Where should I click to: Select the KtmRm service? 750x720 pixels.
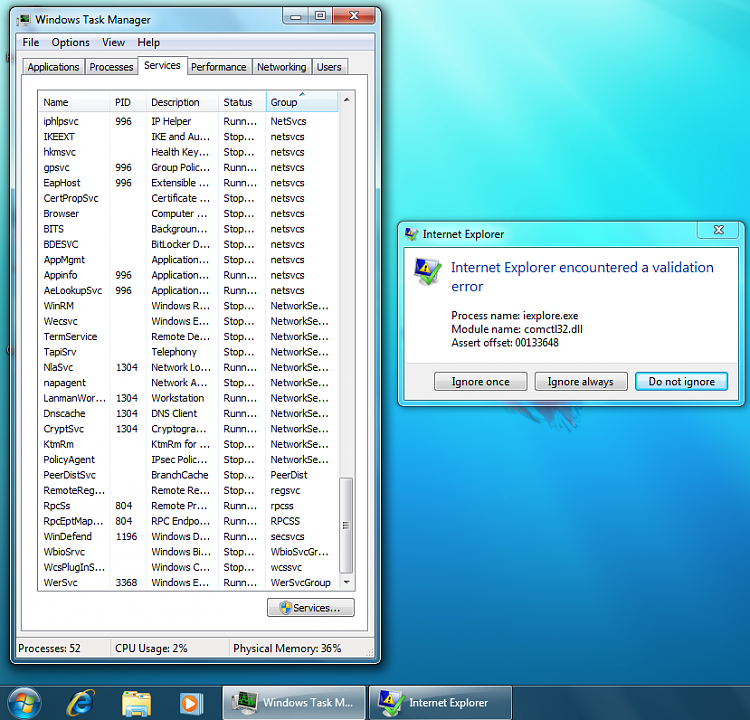point(188,444)
